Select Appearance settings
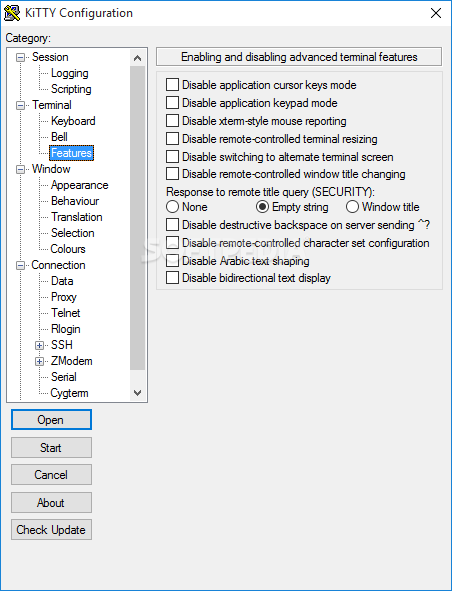Screen dimensions: 452x591 click(80, 185)
